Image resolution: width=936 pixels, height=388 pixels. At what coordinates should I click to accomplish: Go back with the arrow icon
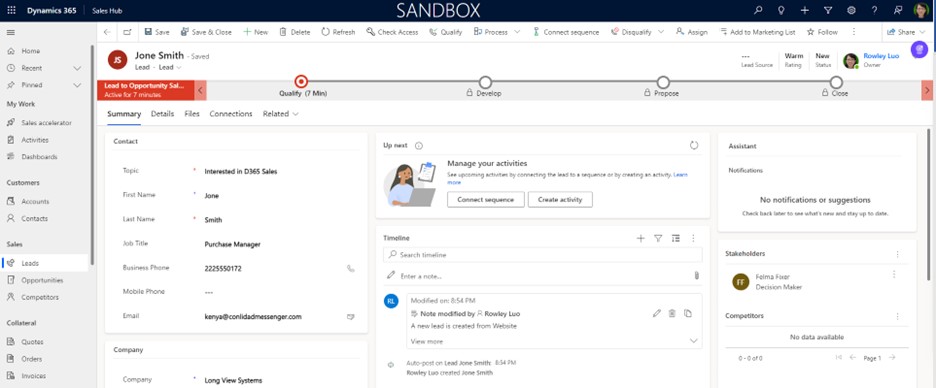pyautogui.click(x=107, y=32)
